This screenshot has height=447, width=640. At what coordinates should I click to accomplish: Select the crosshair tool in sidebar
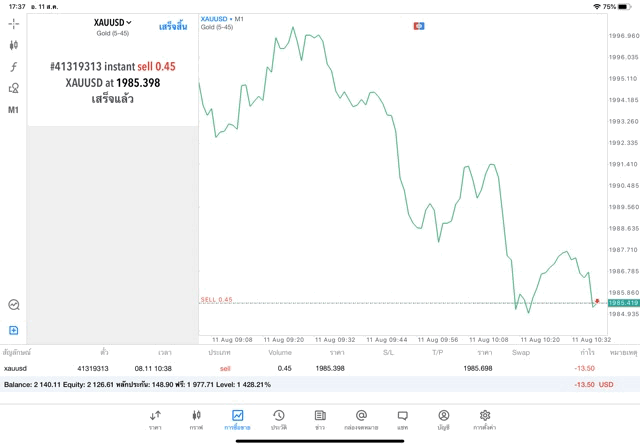(x=14, y=23)
